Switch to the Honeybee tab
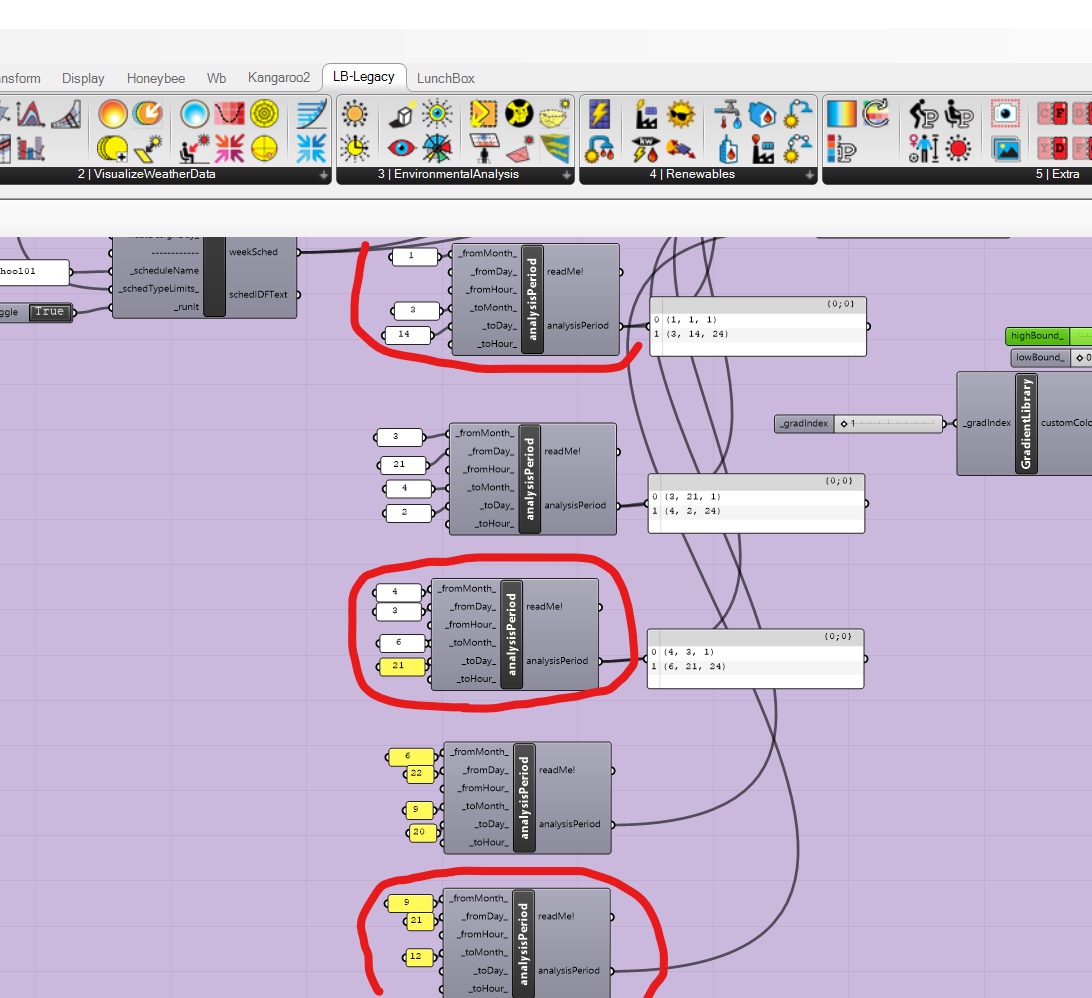Screen dimensions: 1092x998 tap(156, 79)
